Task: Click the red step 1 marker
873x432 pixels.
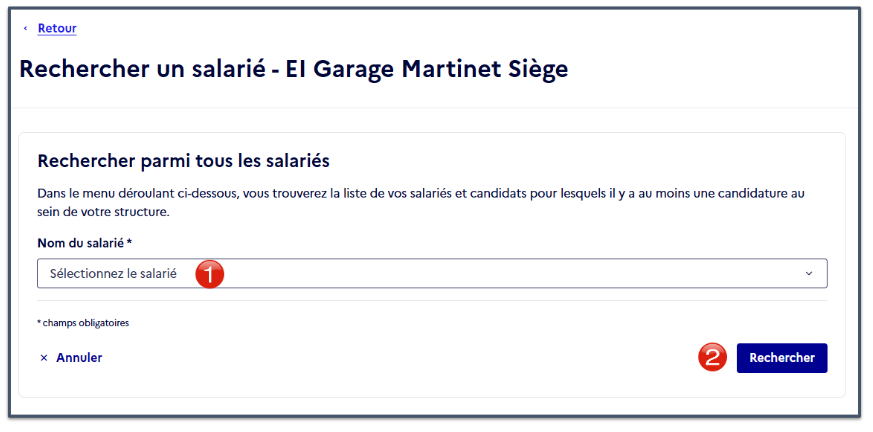Action: point(209,274)
